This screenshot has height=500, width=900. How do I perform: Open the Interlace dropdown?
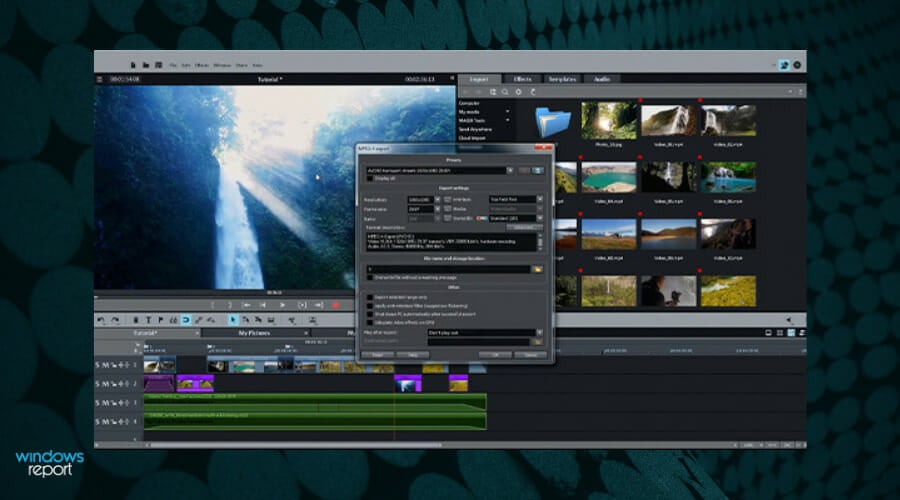click(540, 199)
